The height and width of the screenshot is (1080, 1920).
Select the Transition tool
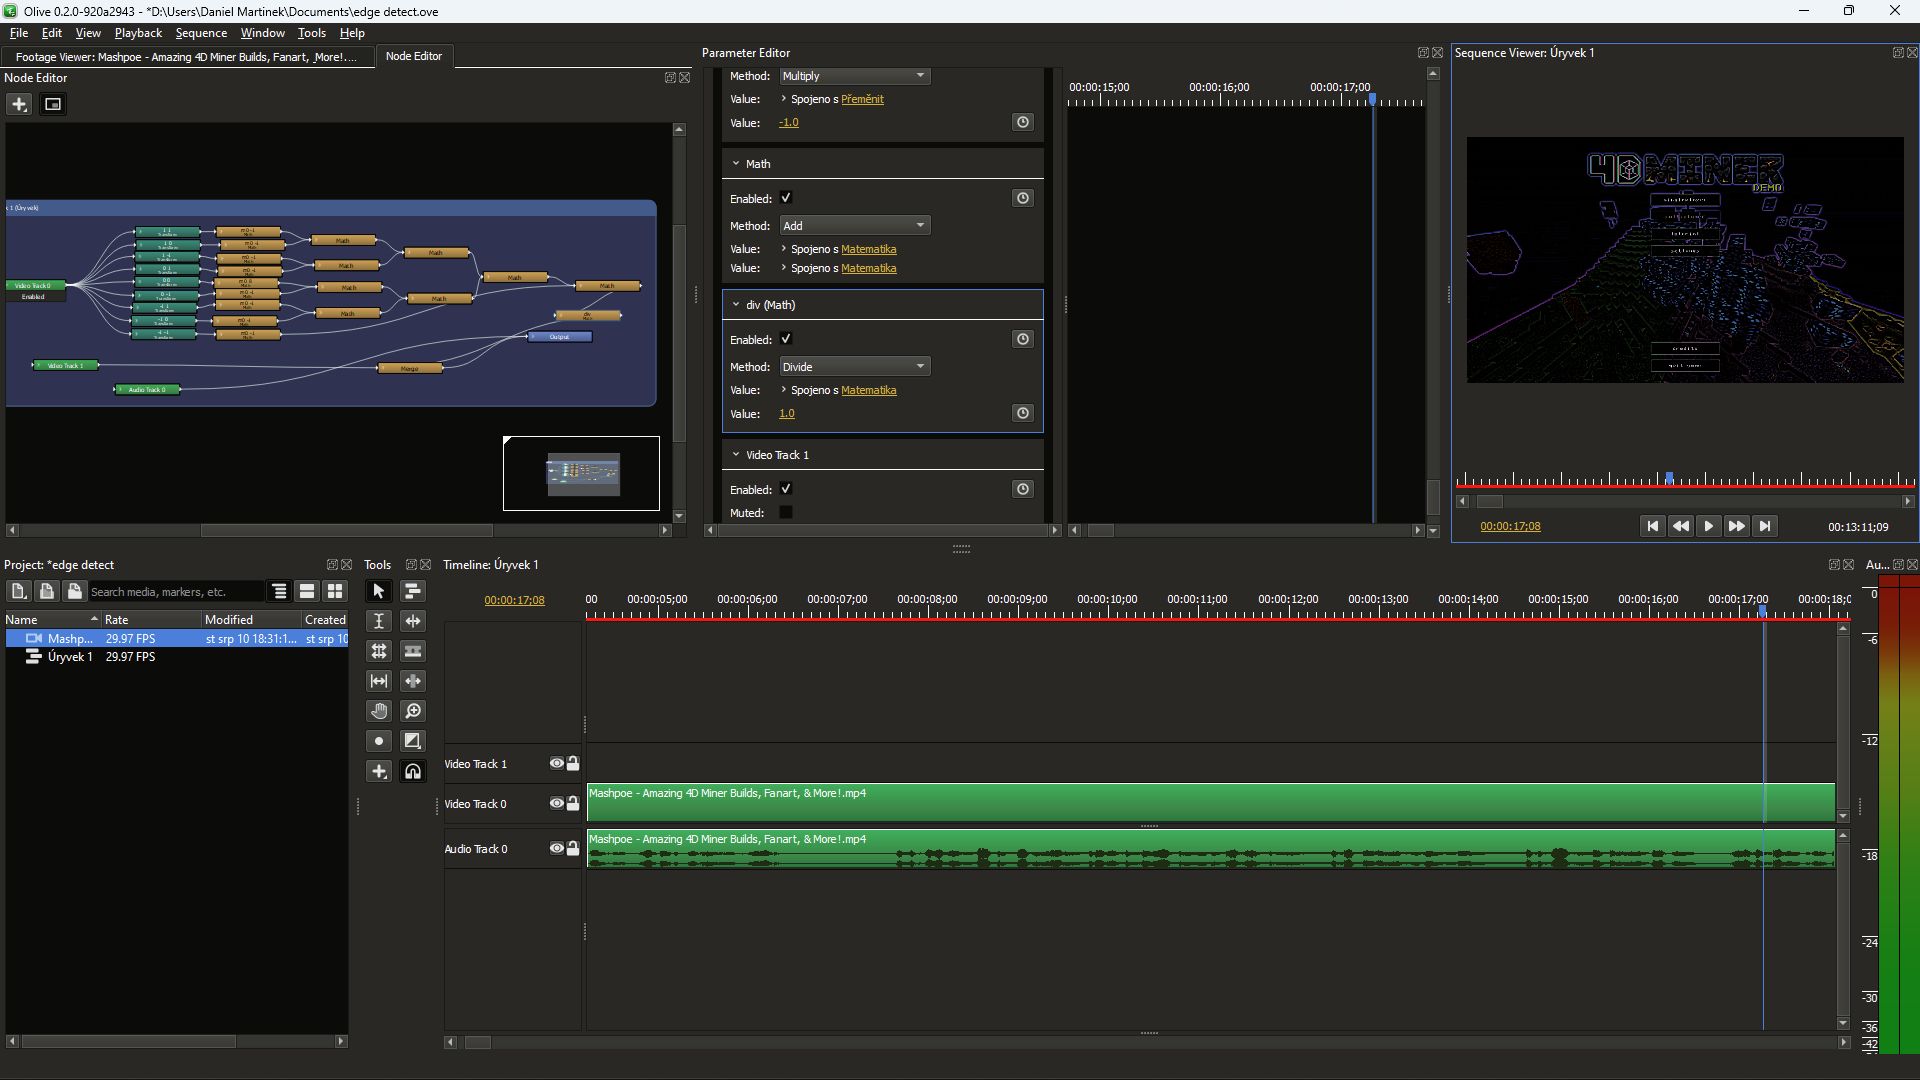412,741
